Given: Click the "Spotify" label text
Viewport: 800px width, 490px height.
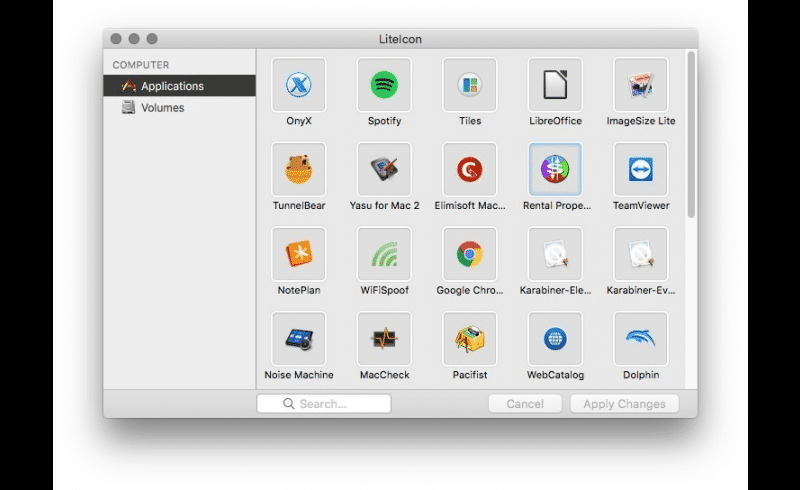Looking at the screenshot, I should click(384, 121).
